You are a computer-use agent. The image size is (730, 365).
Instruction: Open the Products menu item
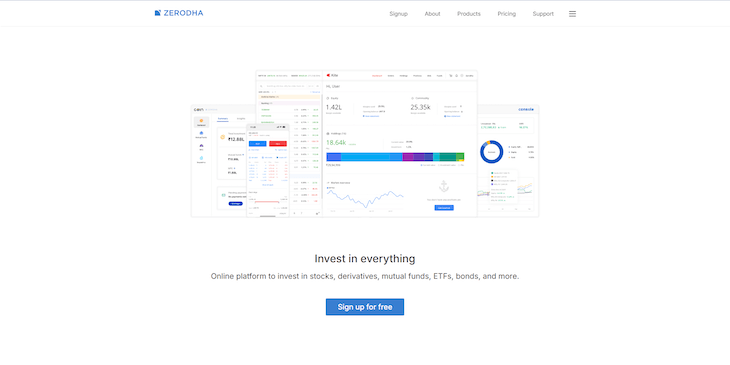(469, 14)
